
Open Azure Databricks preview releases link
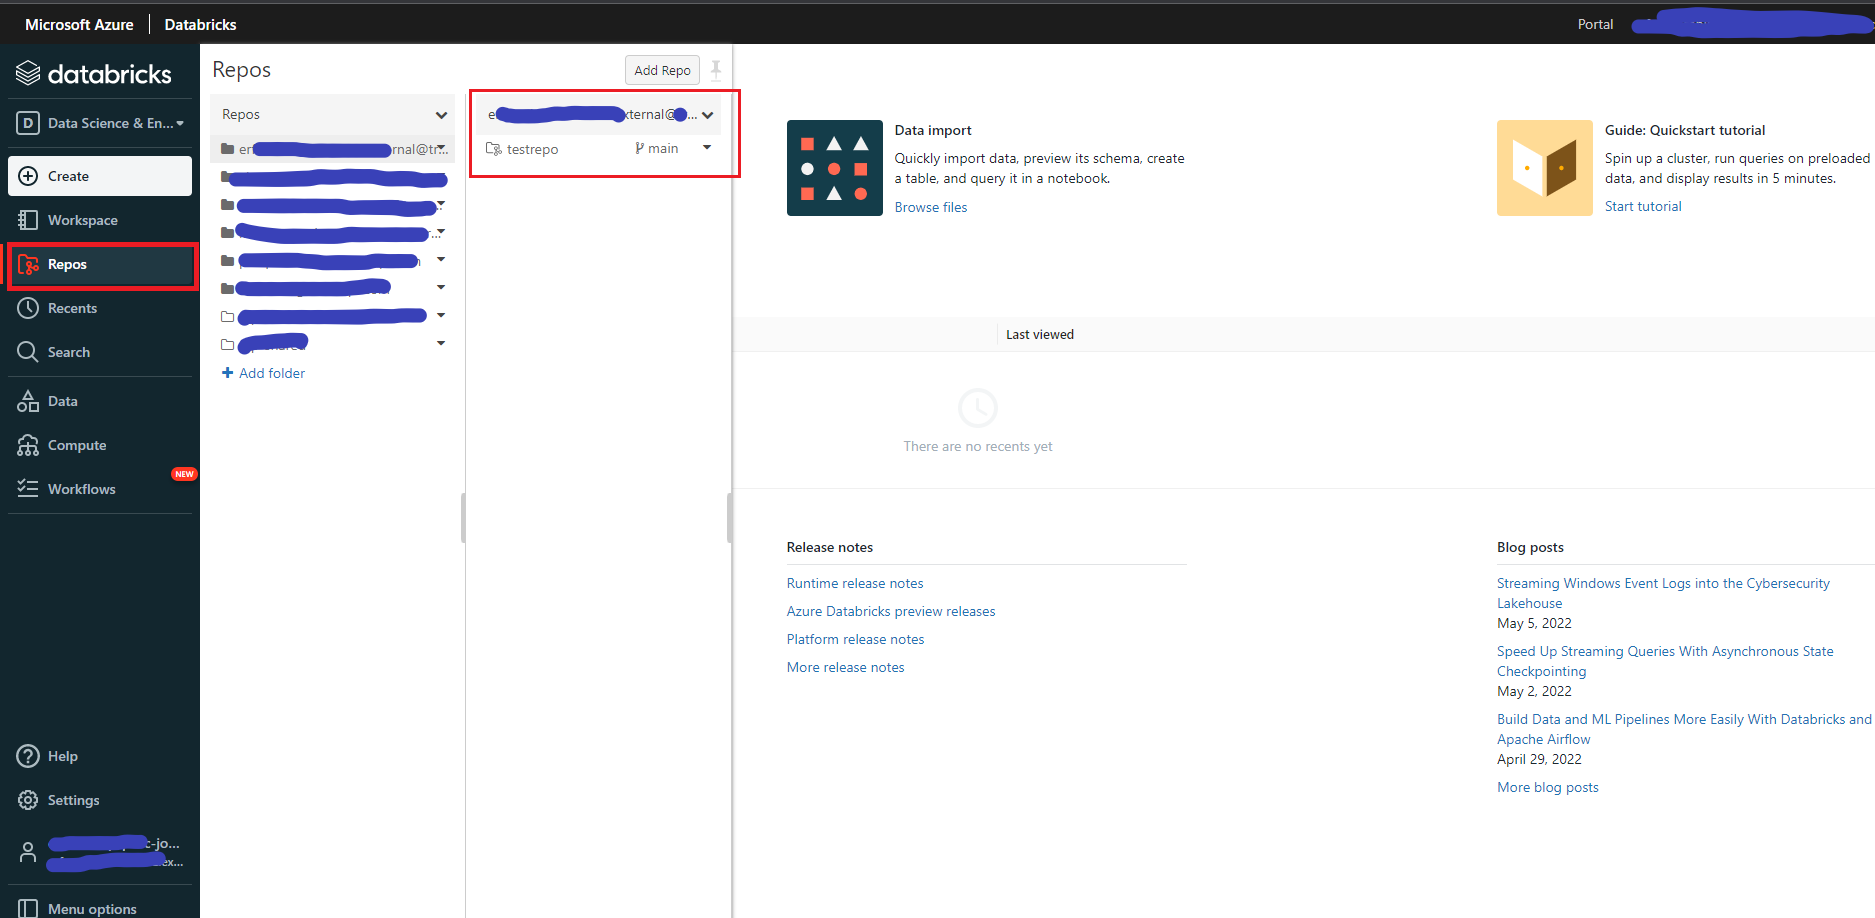point(891,611)
